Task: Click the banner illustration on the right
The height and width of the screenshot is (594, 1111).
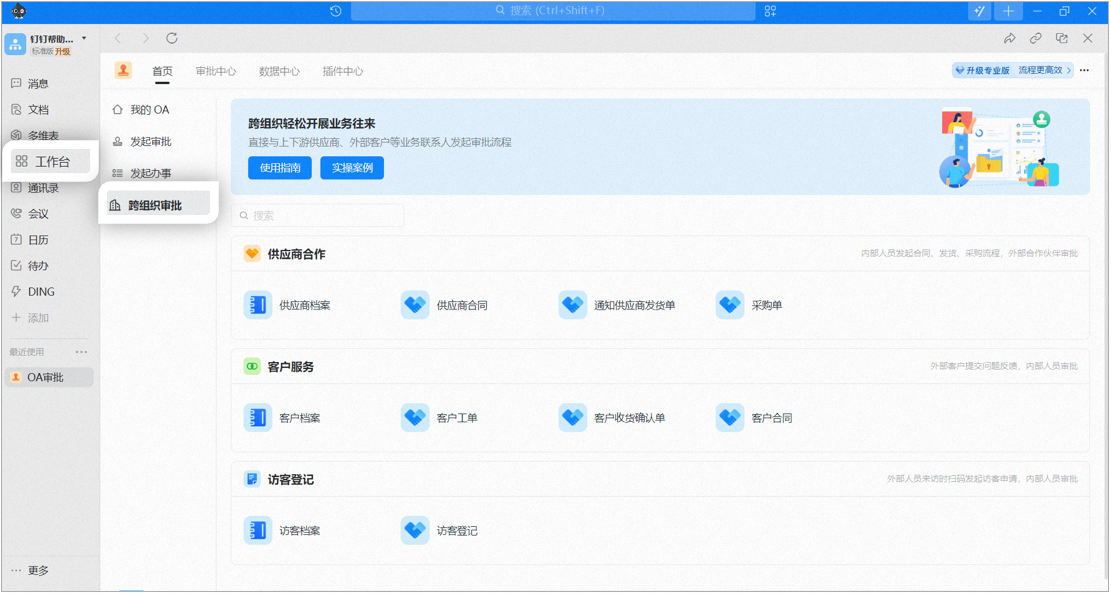Action: (x=1000, y=147)
